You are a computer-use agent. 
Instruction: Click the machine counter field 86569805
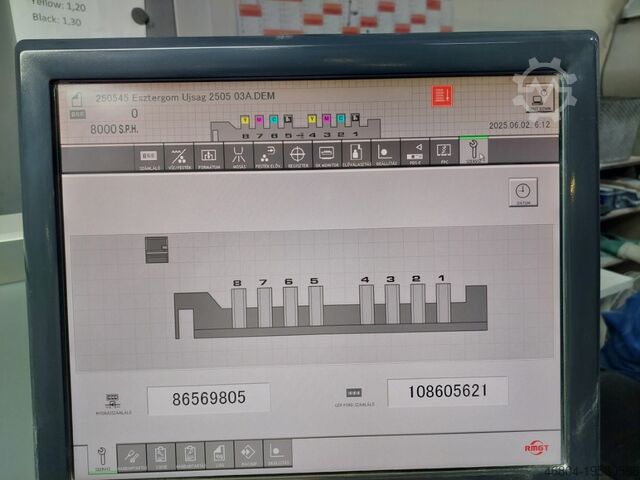pos(208,398)
